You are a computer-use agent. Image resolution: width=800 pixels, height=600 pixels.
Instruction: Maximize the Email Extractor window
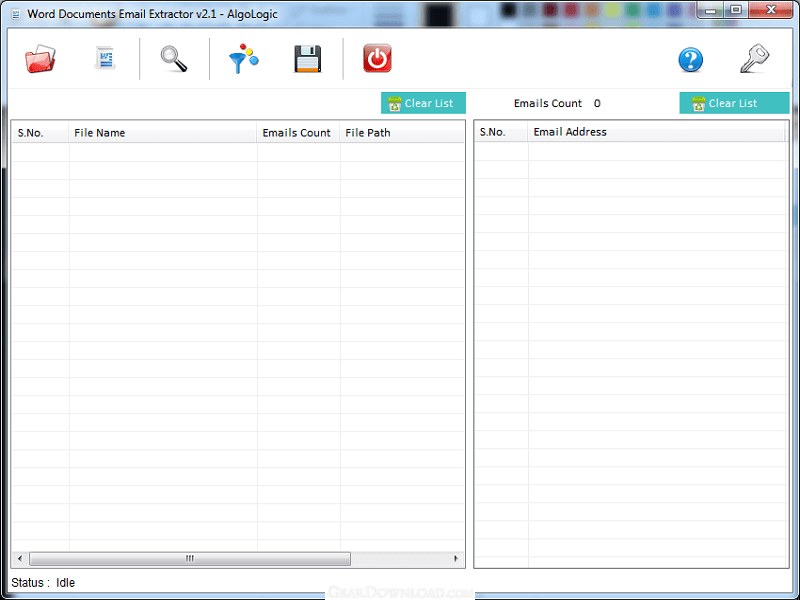click(736, 10)
